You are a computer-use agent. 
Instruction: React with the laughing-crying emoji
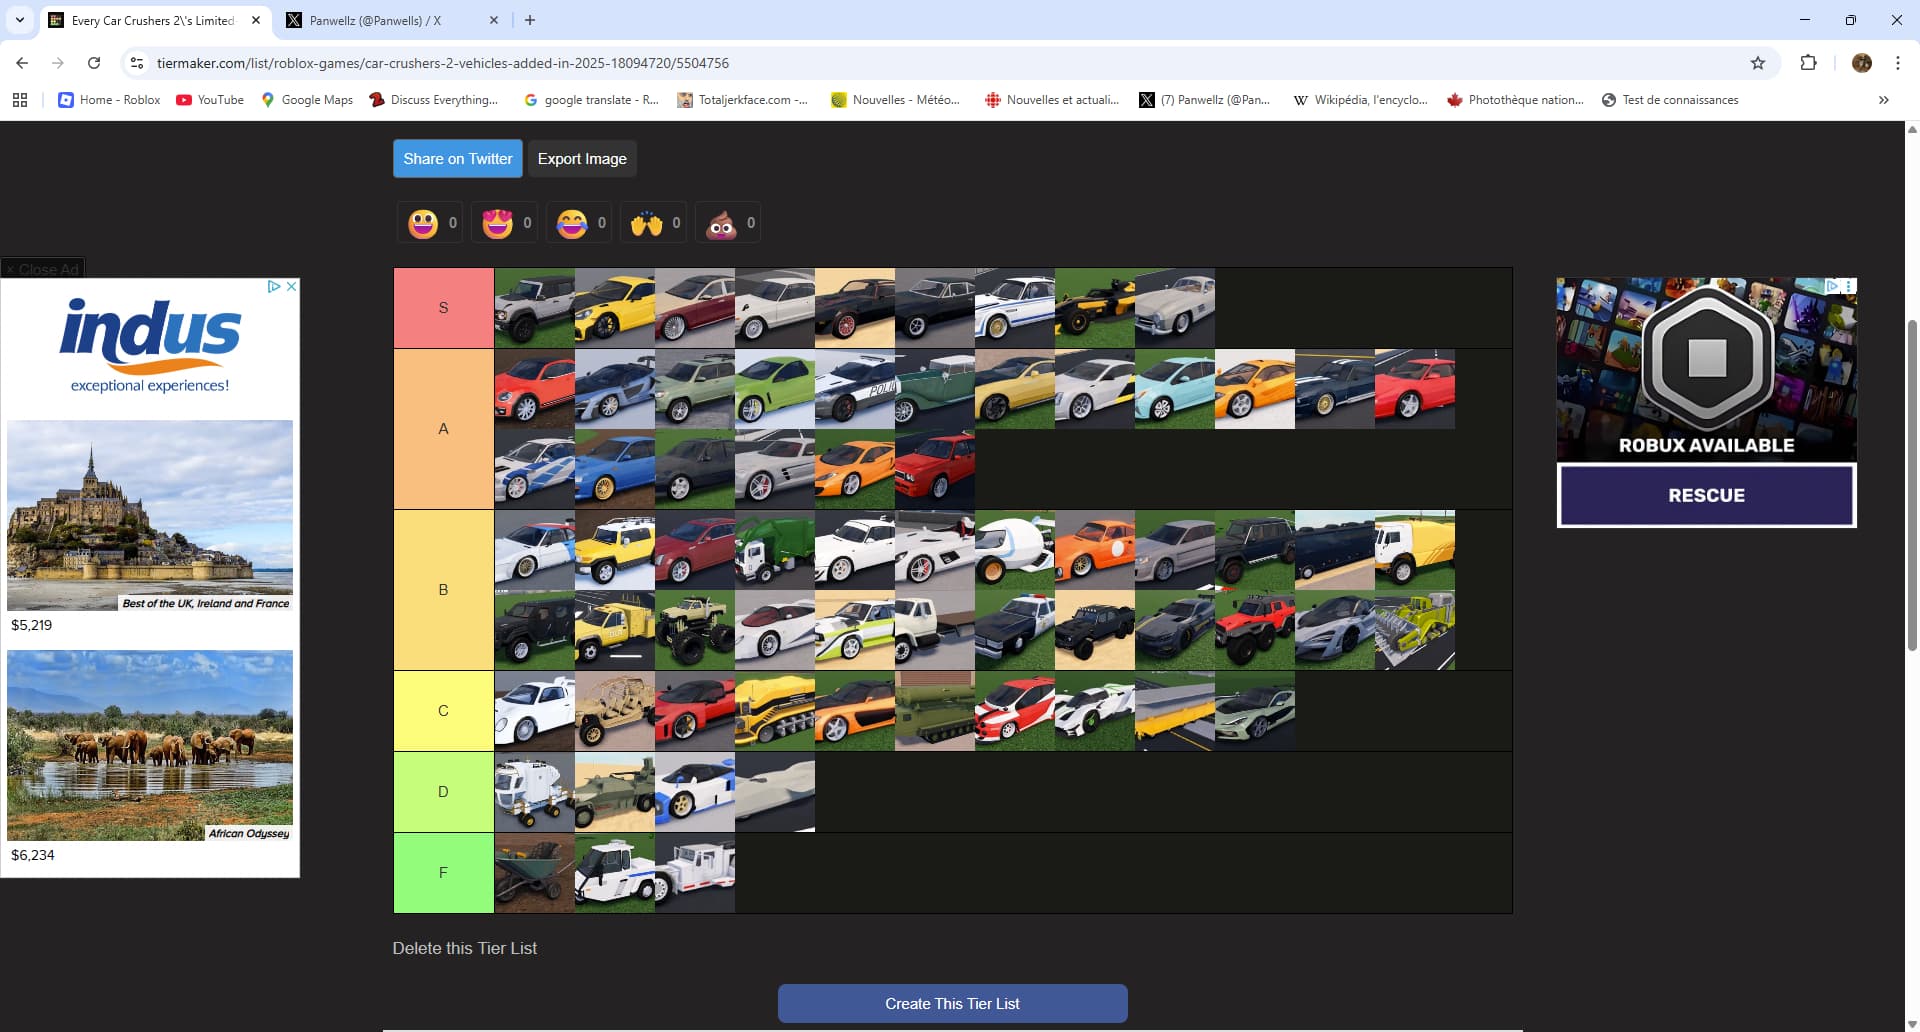pyautogui.click(x=572, y=223)
